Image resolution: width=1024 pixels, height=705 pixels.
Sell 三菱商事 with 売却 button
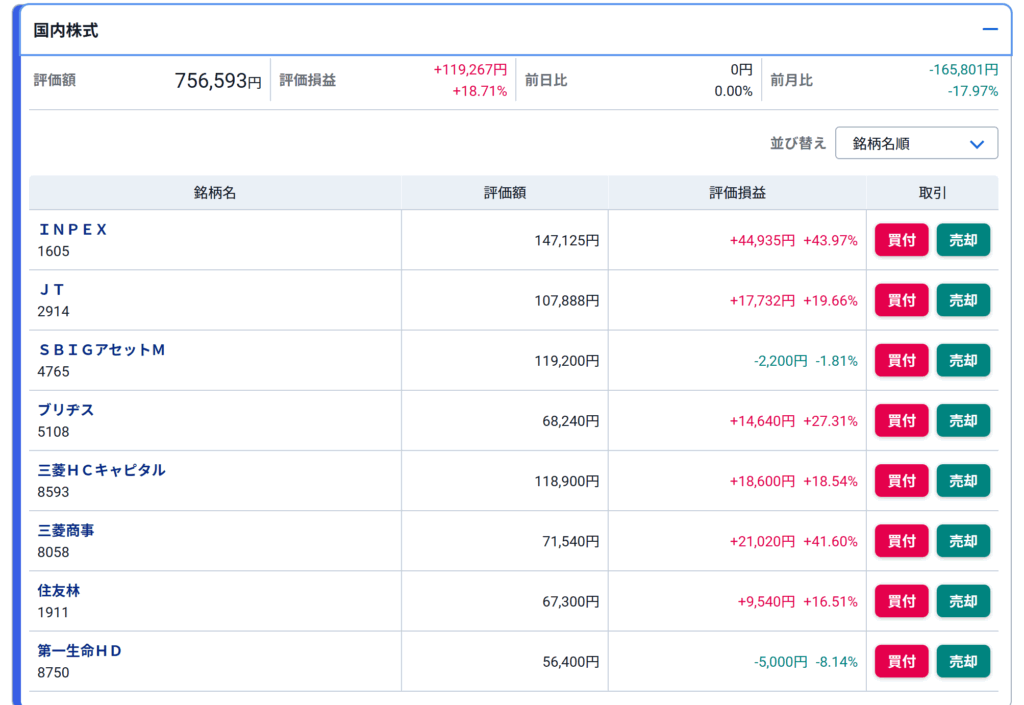point(963,541)
